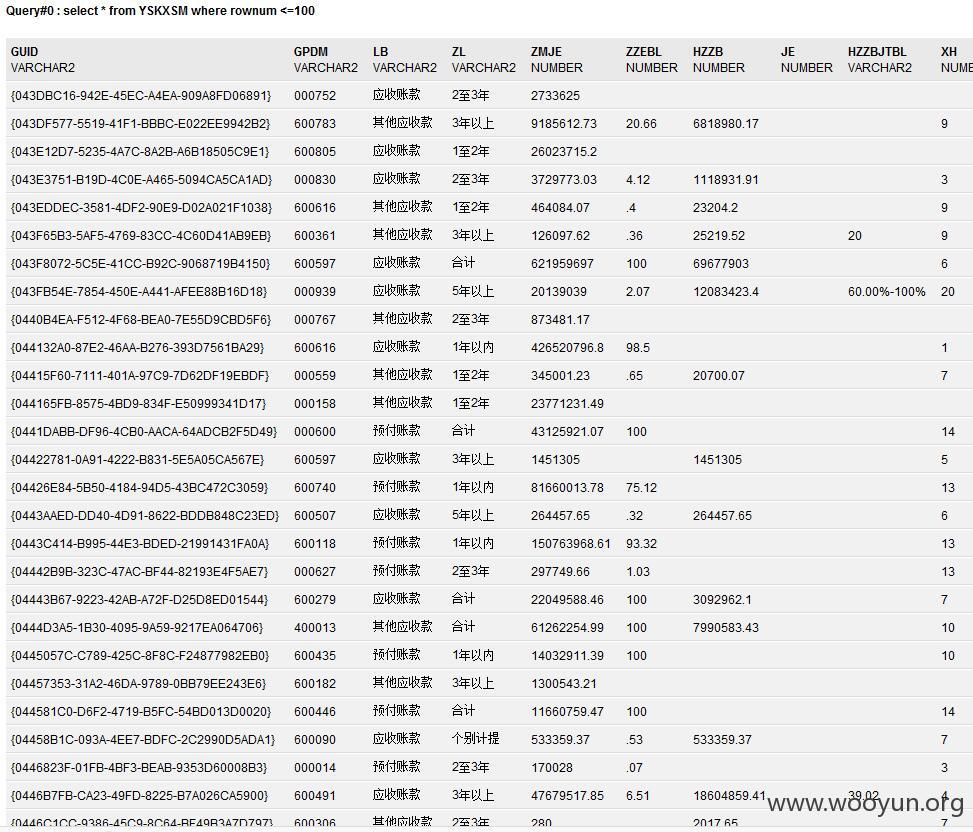The image size is (973, 832).
Task: Click ZZEBL value 98.5
Action: tap(637, 347)
